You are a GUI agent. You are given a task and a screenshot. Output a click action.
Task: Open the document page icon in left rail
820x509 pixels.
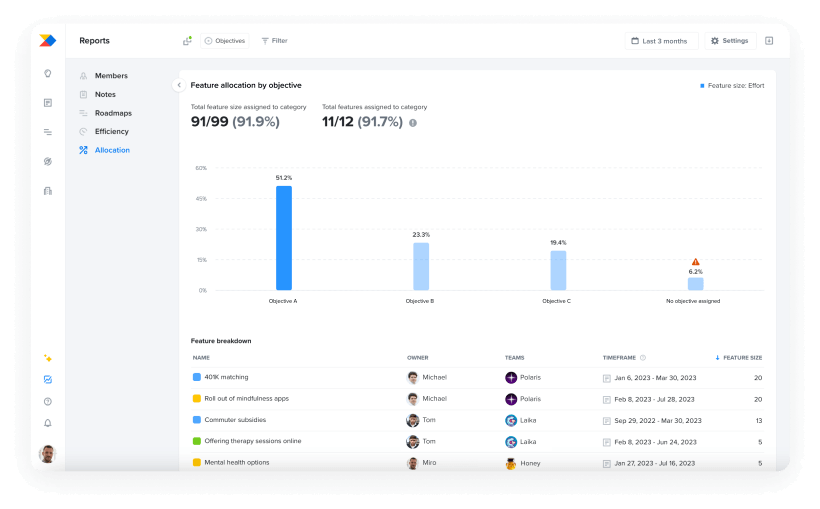coord(48,103)
